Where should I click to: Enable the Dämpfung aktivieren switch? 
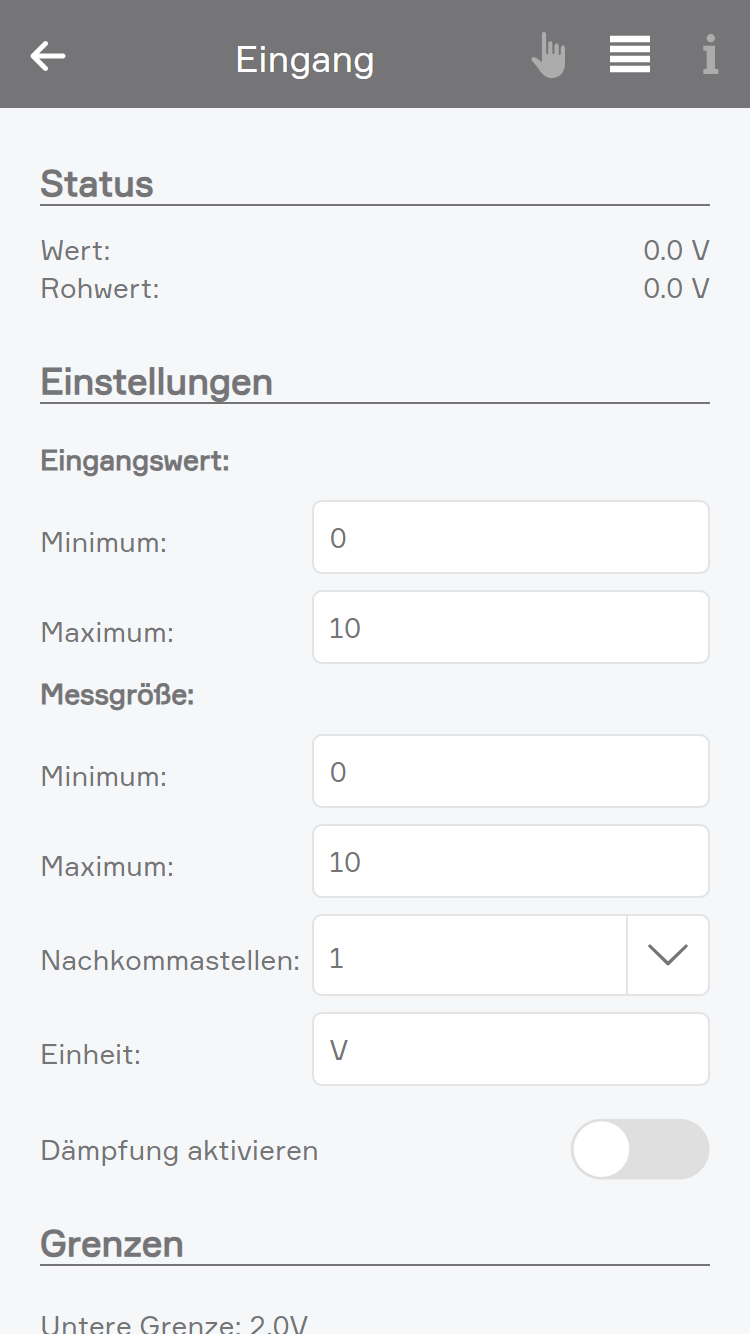[x=640, y=1149]
